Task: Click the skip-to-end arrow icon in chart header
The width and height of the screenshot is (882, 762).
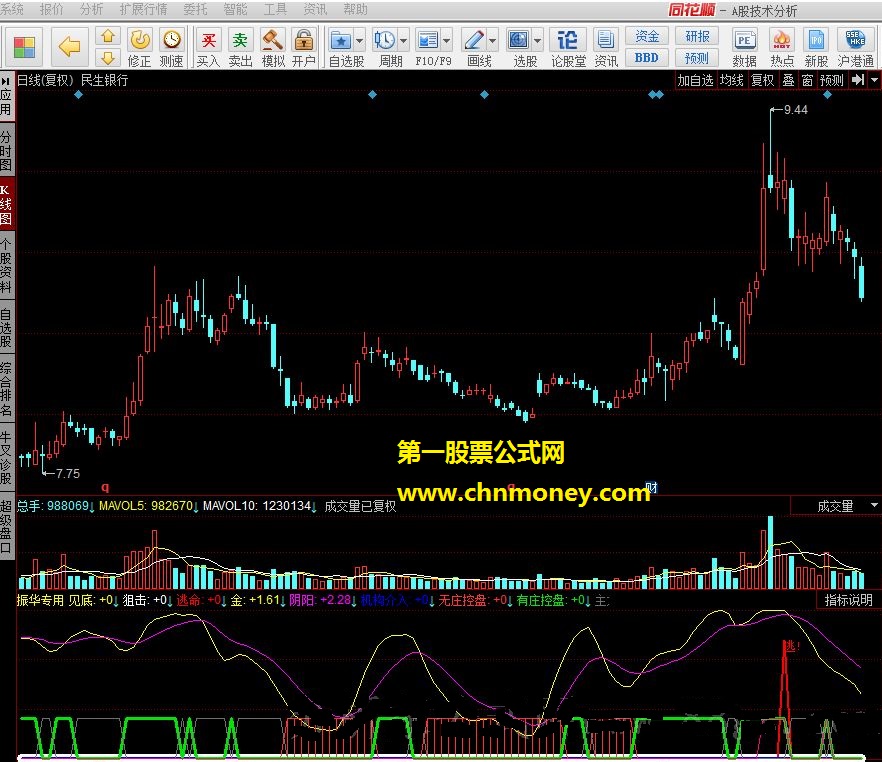Action: click(858, 80)
